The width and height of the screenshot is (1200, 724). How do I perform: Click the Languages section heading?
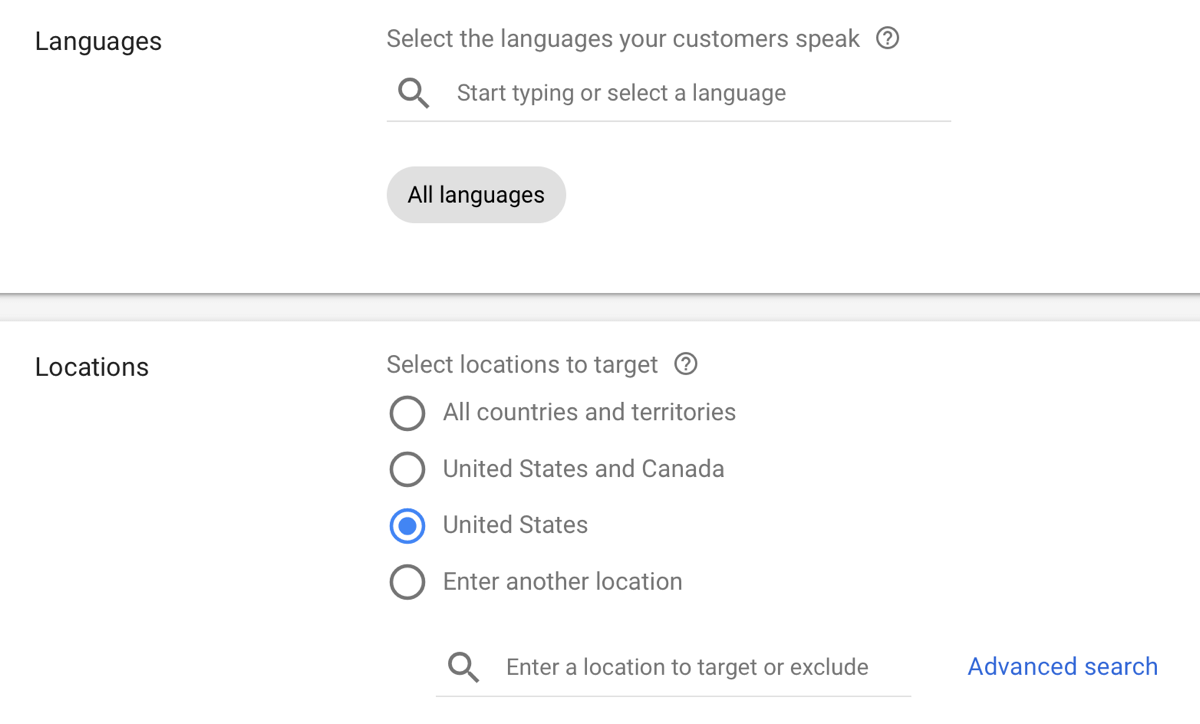tap(98, 42)
